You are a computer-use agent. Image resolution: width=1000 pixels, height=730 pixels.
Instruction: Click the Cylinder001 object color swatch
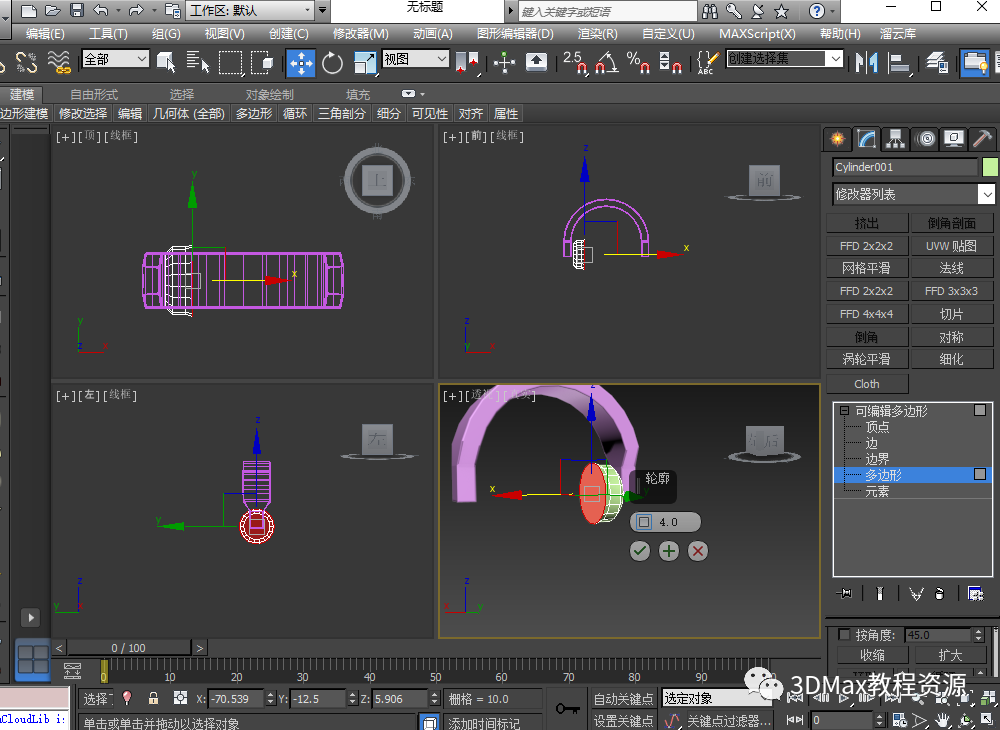[x=990, y=167]
